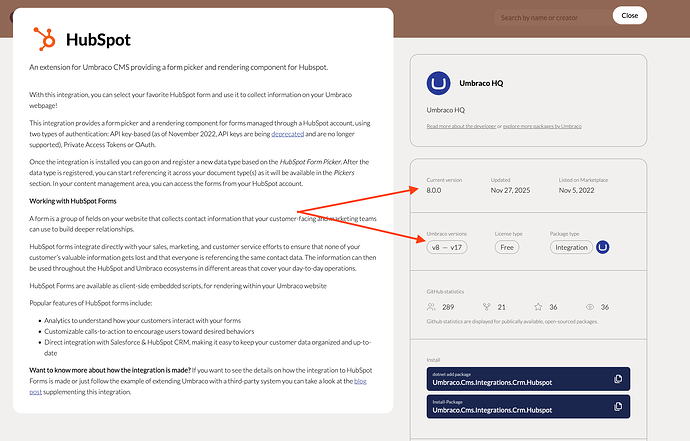Click current version value 8.0.0
Screen dimensions: 690x441
point(433,190)
